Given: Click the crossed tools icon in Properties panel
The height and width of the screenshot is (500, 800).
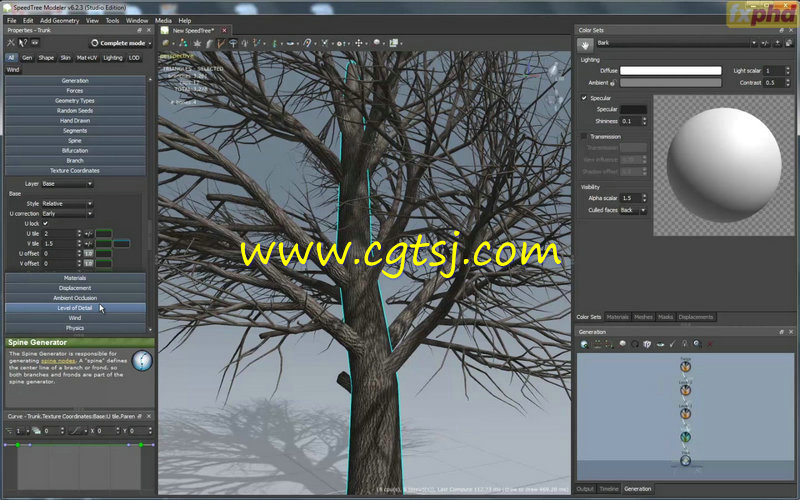Looking at the screenshot, I should tap(10, 43).
